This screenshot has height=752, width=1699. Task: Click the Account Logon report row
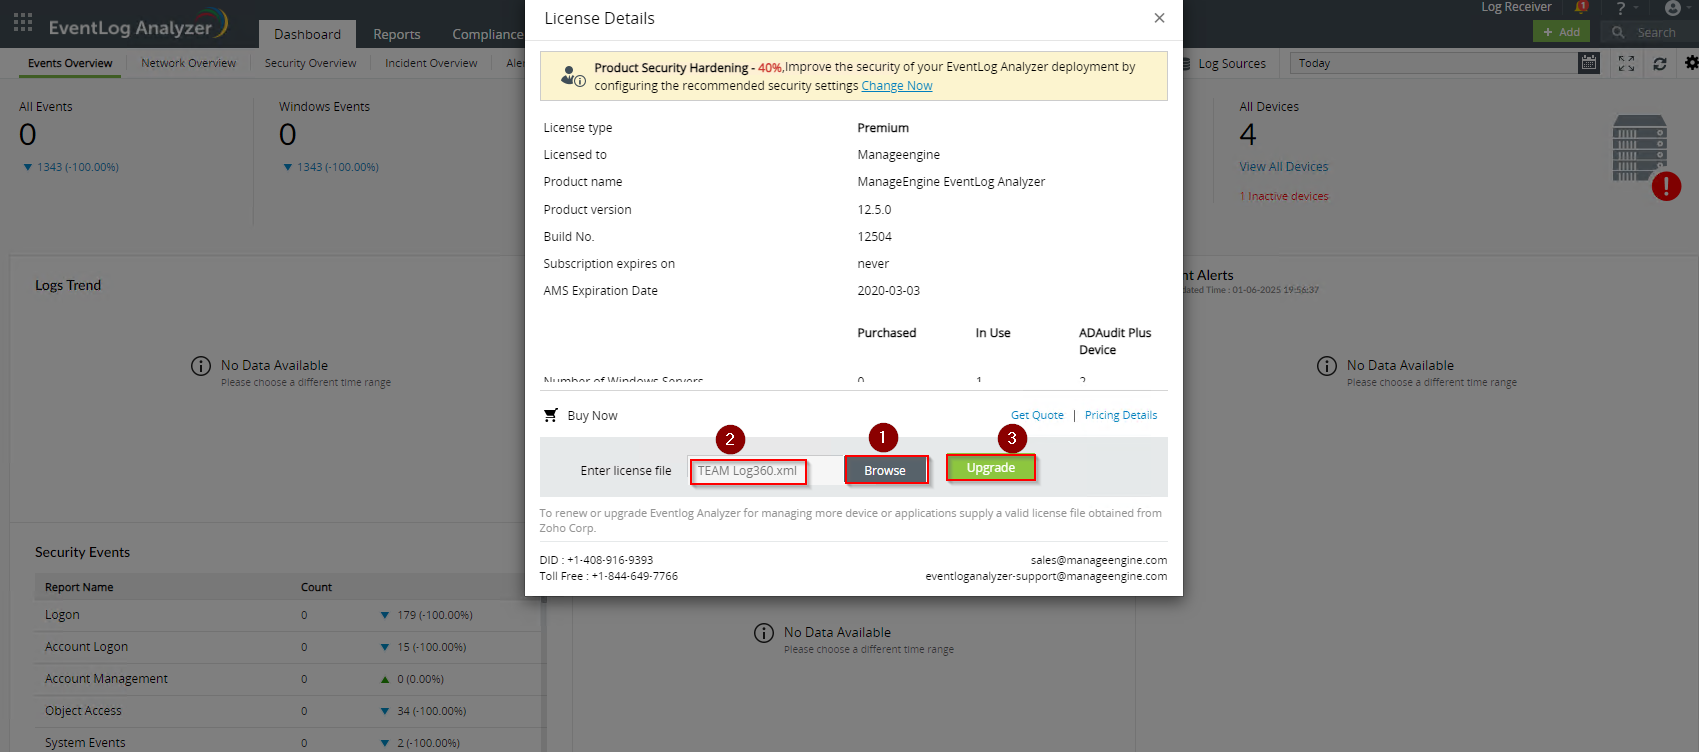289,647
